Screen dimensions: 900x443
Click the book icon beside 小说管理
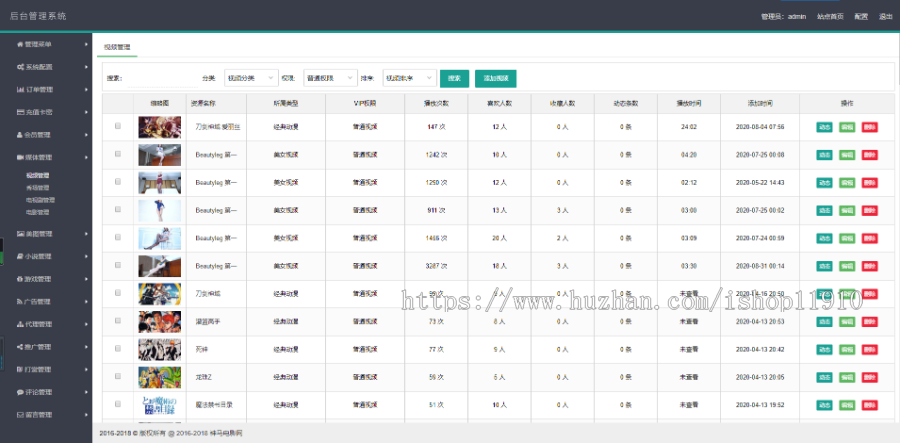pos(20,257)
